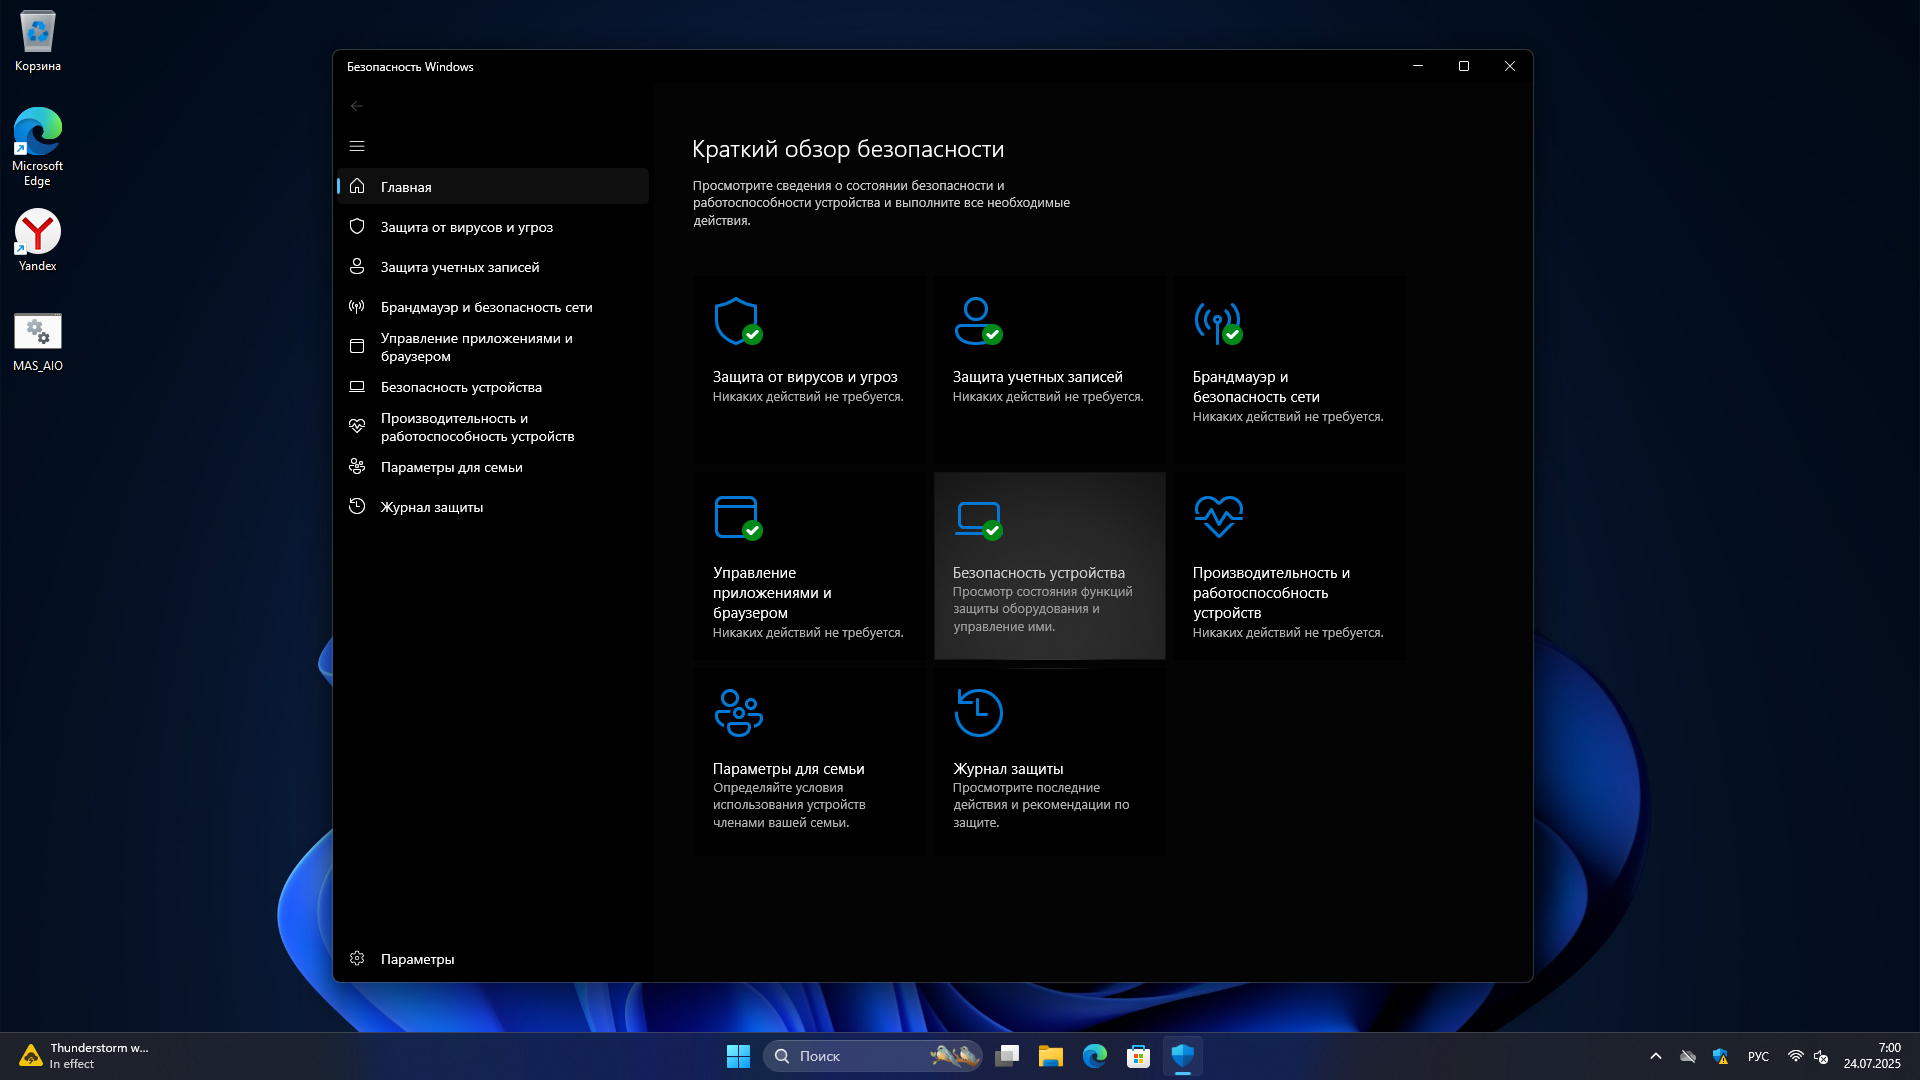Image resolution: width=1920 pixels, height=1080 pixels.
Task: Click the family options people icon tile
Action: [x=738, y=713]
